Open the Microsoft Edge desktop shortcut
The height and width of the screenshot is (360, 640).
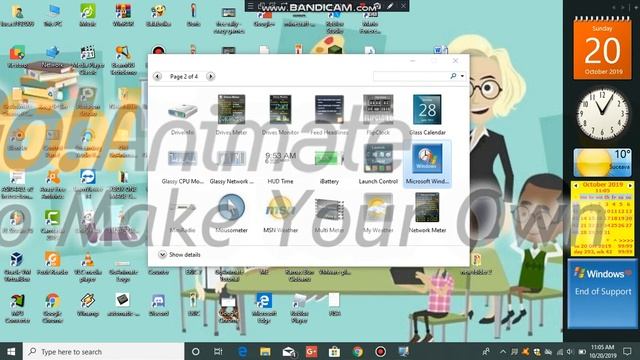pos(264,308)
